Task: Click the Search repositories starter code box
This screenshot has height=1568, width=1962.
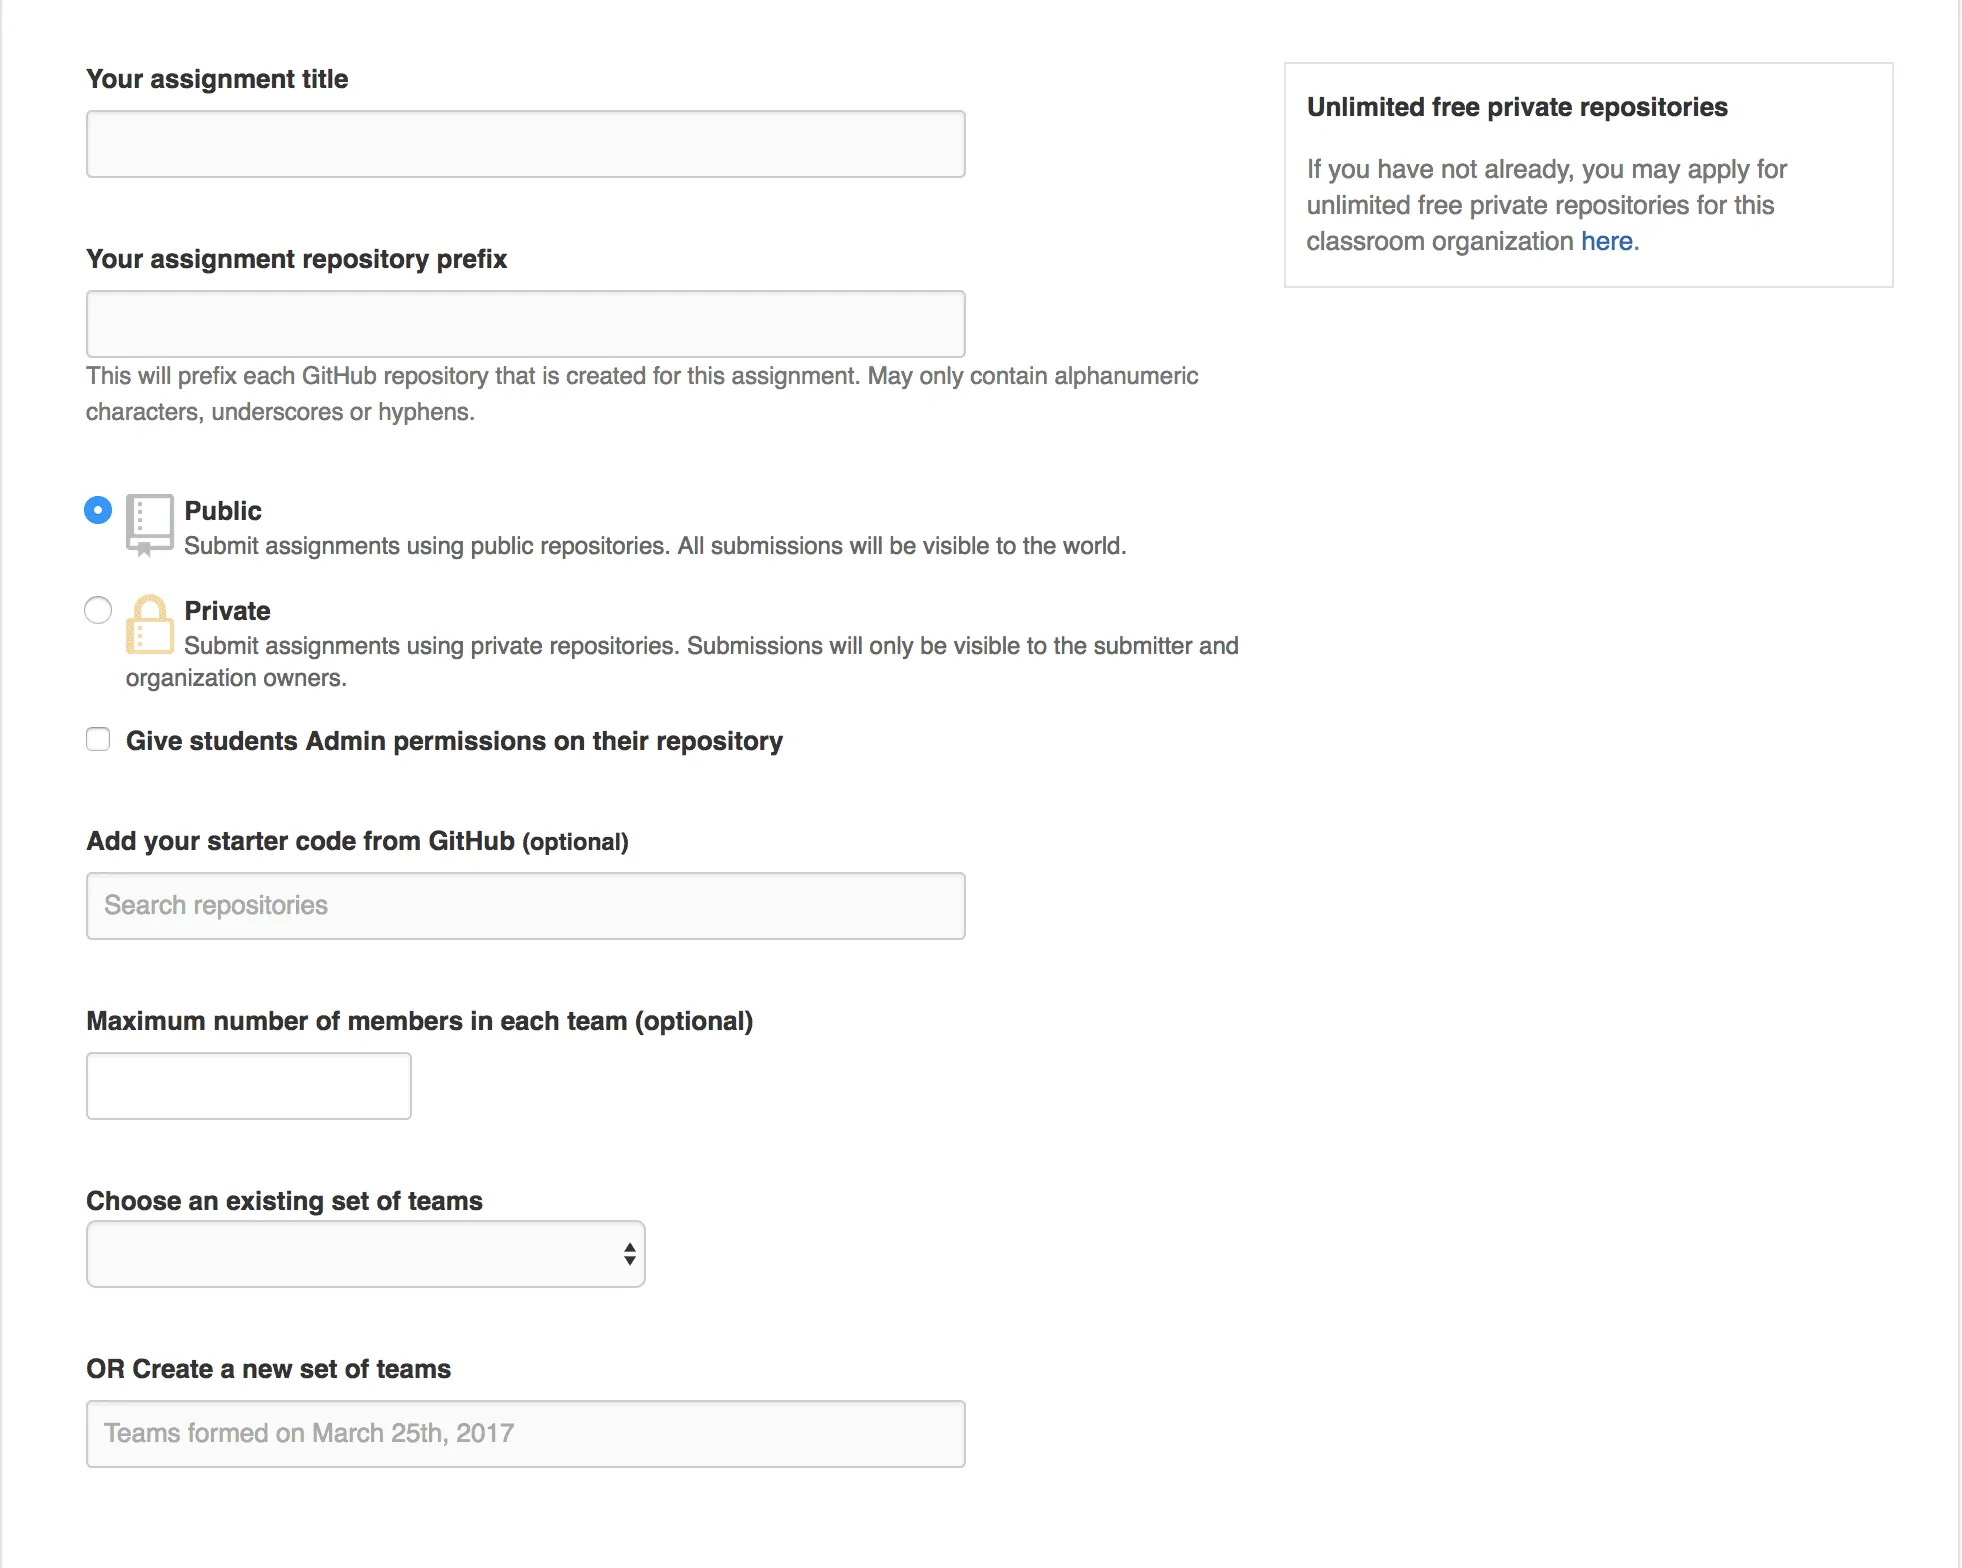Action: 525,906
